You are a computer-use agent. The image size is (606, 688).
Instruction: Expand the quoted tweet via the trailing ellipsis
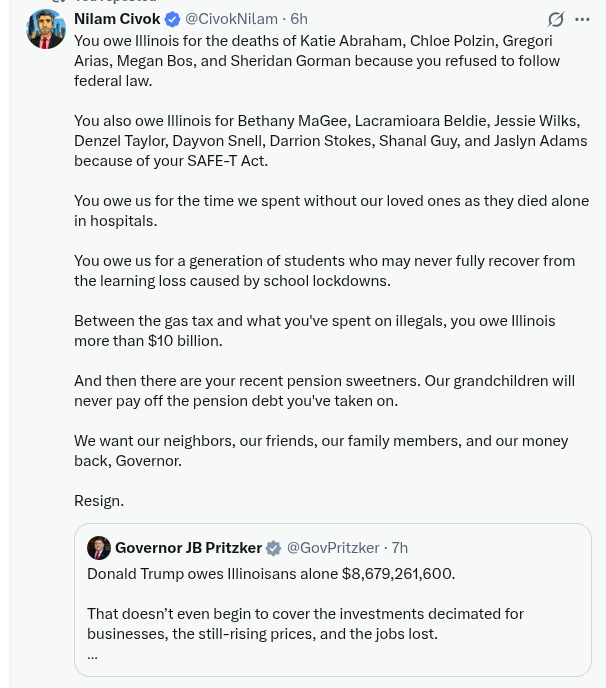[x=92, y=654]
